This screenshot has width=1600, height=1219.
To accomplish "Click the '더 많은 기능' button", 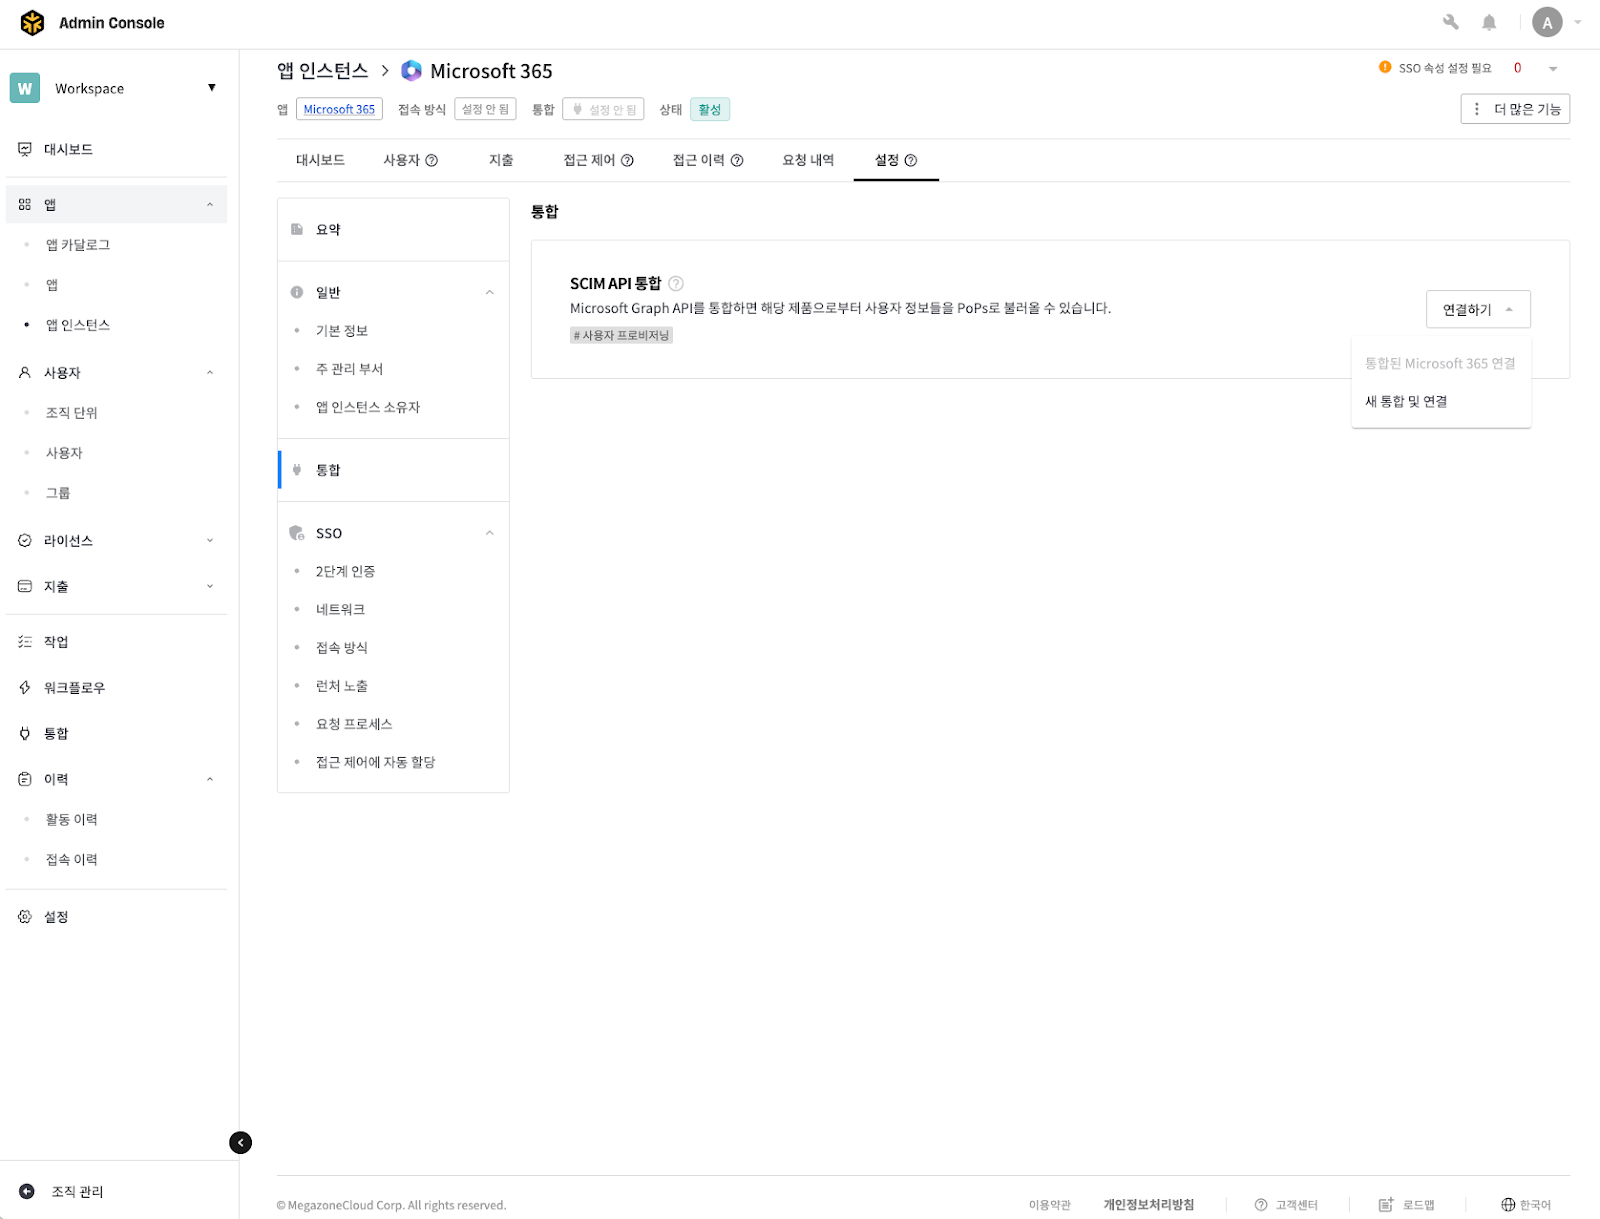I will coord(1515,109).
